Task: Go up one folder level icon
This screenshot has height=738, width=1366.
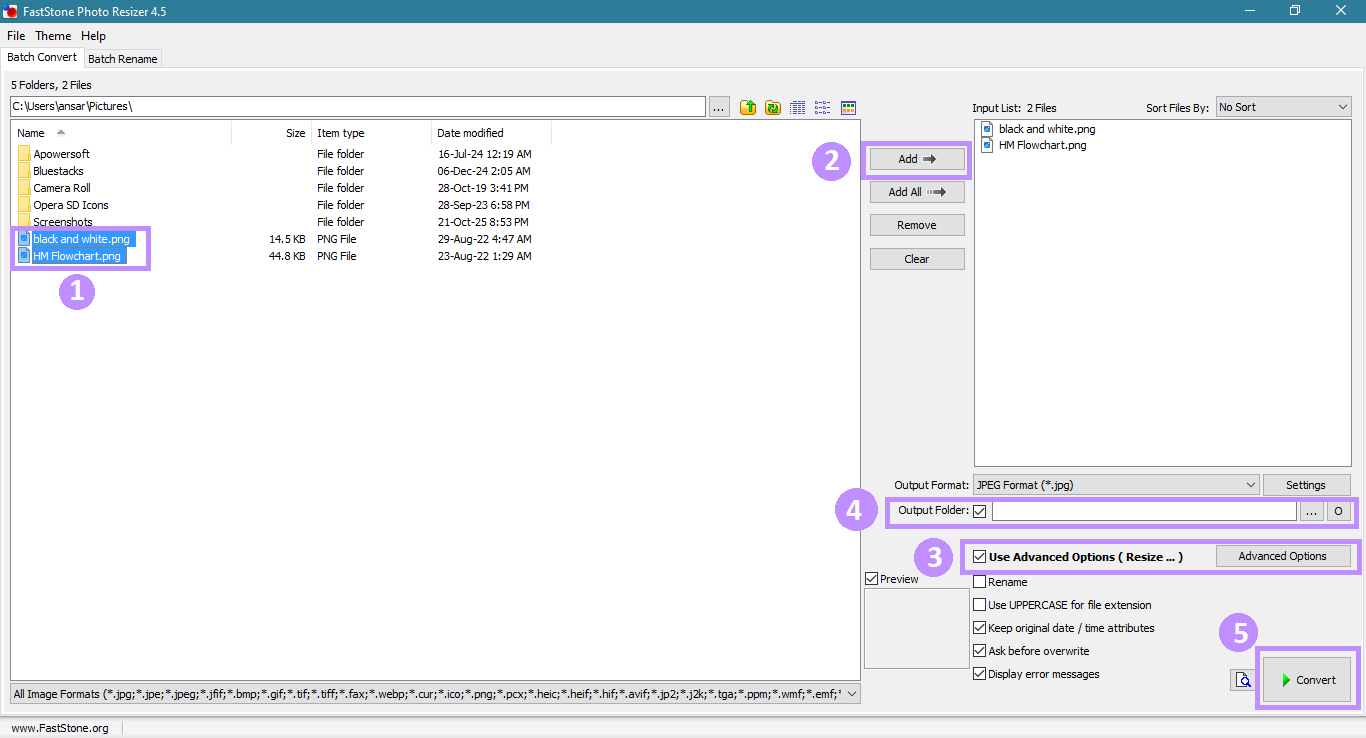Action: [x=748, y=107]
